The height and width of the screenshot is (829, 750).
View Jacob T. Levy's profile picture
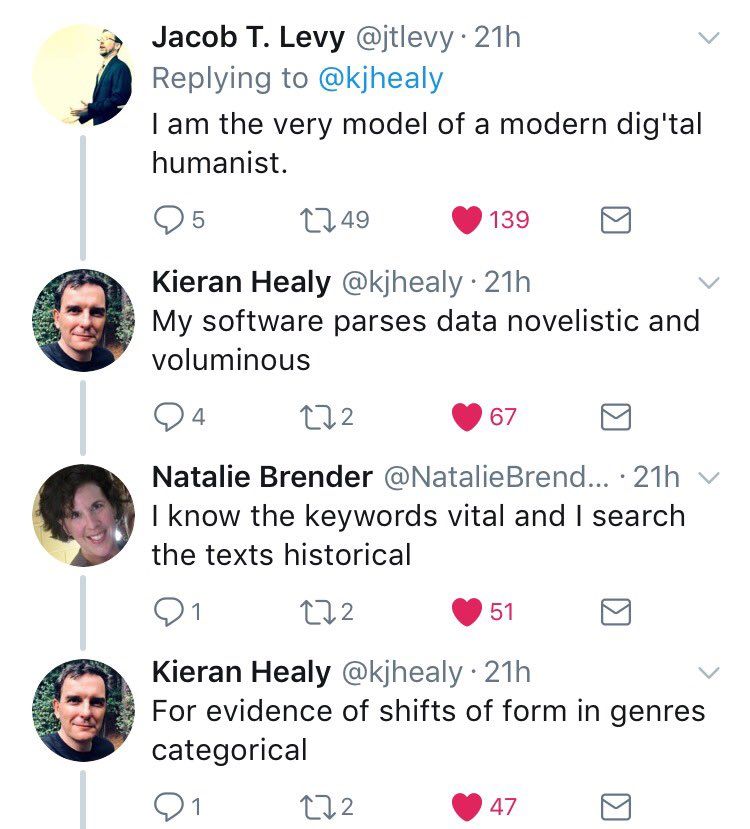[83, 75]
